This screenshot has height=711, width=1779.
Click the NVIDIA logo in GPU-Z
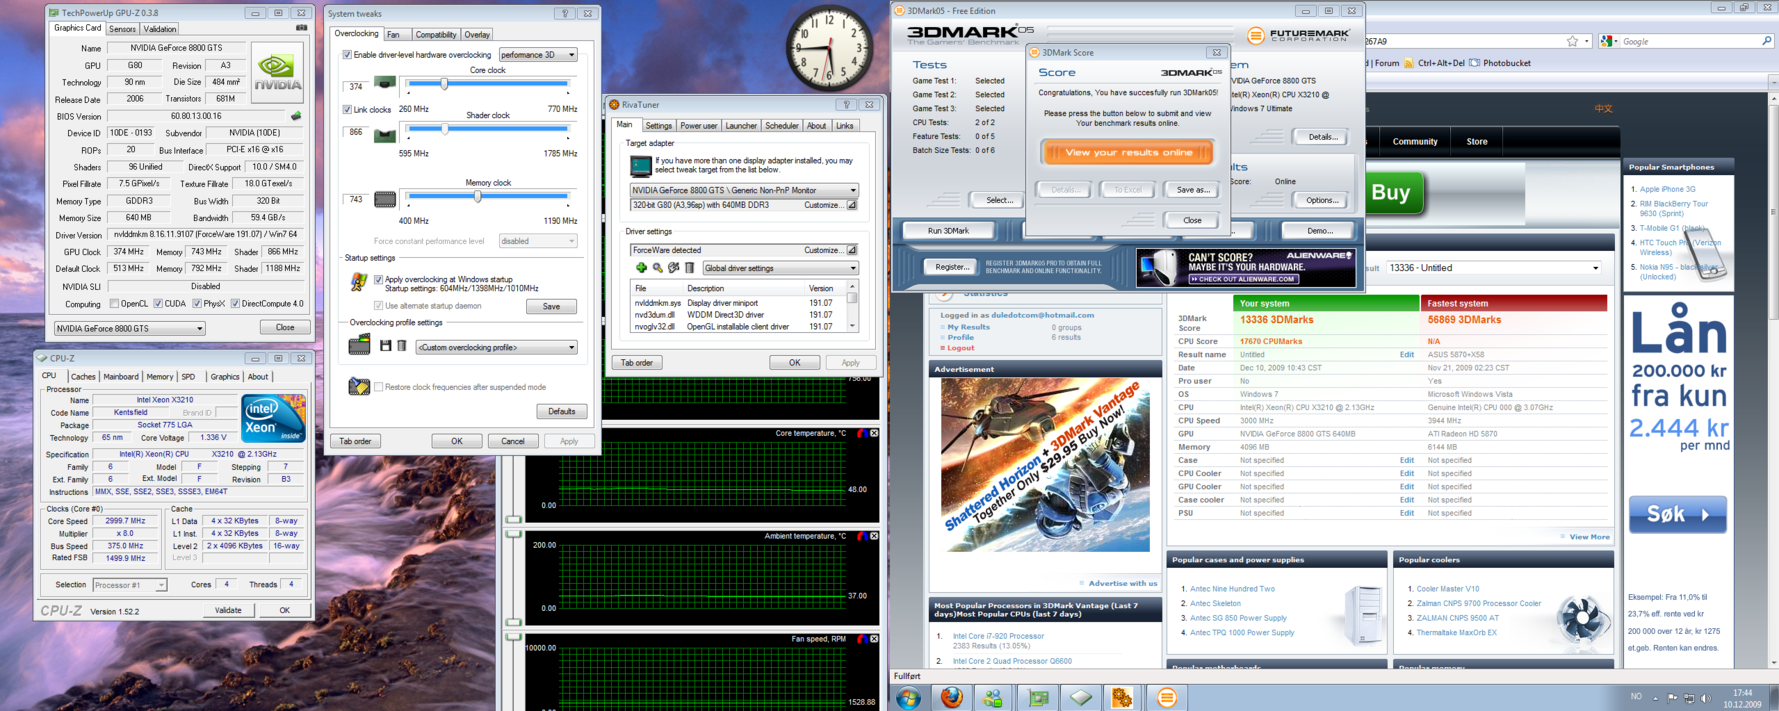(x=277, y=72)
